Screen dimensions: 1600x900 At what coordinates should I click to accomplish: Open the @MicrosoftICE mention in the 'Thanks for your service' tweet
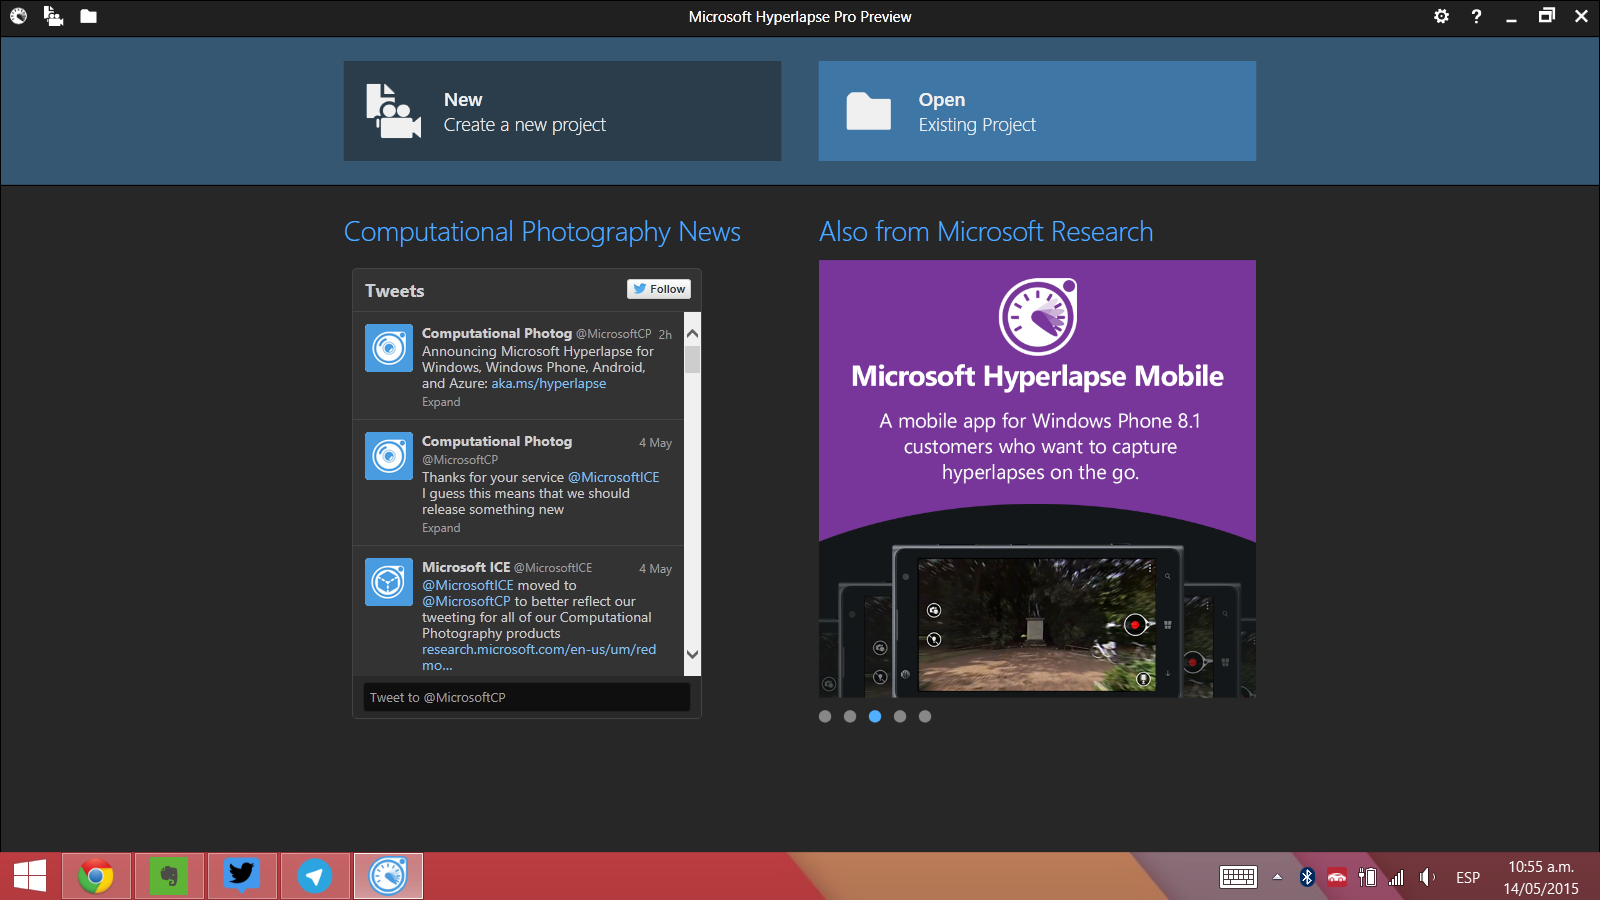click(x=613, y=478)
